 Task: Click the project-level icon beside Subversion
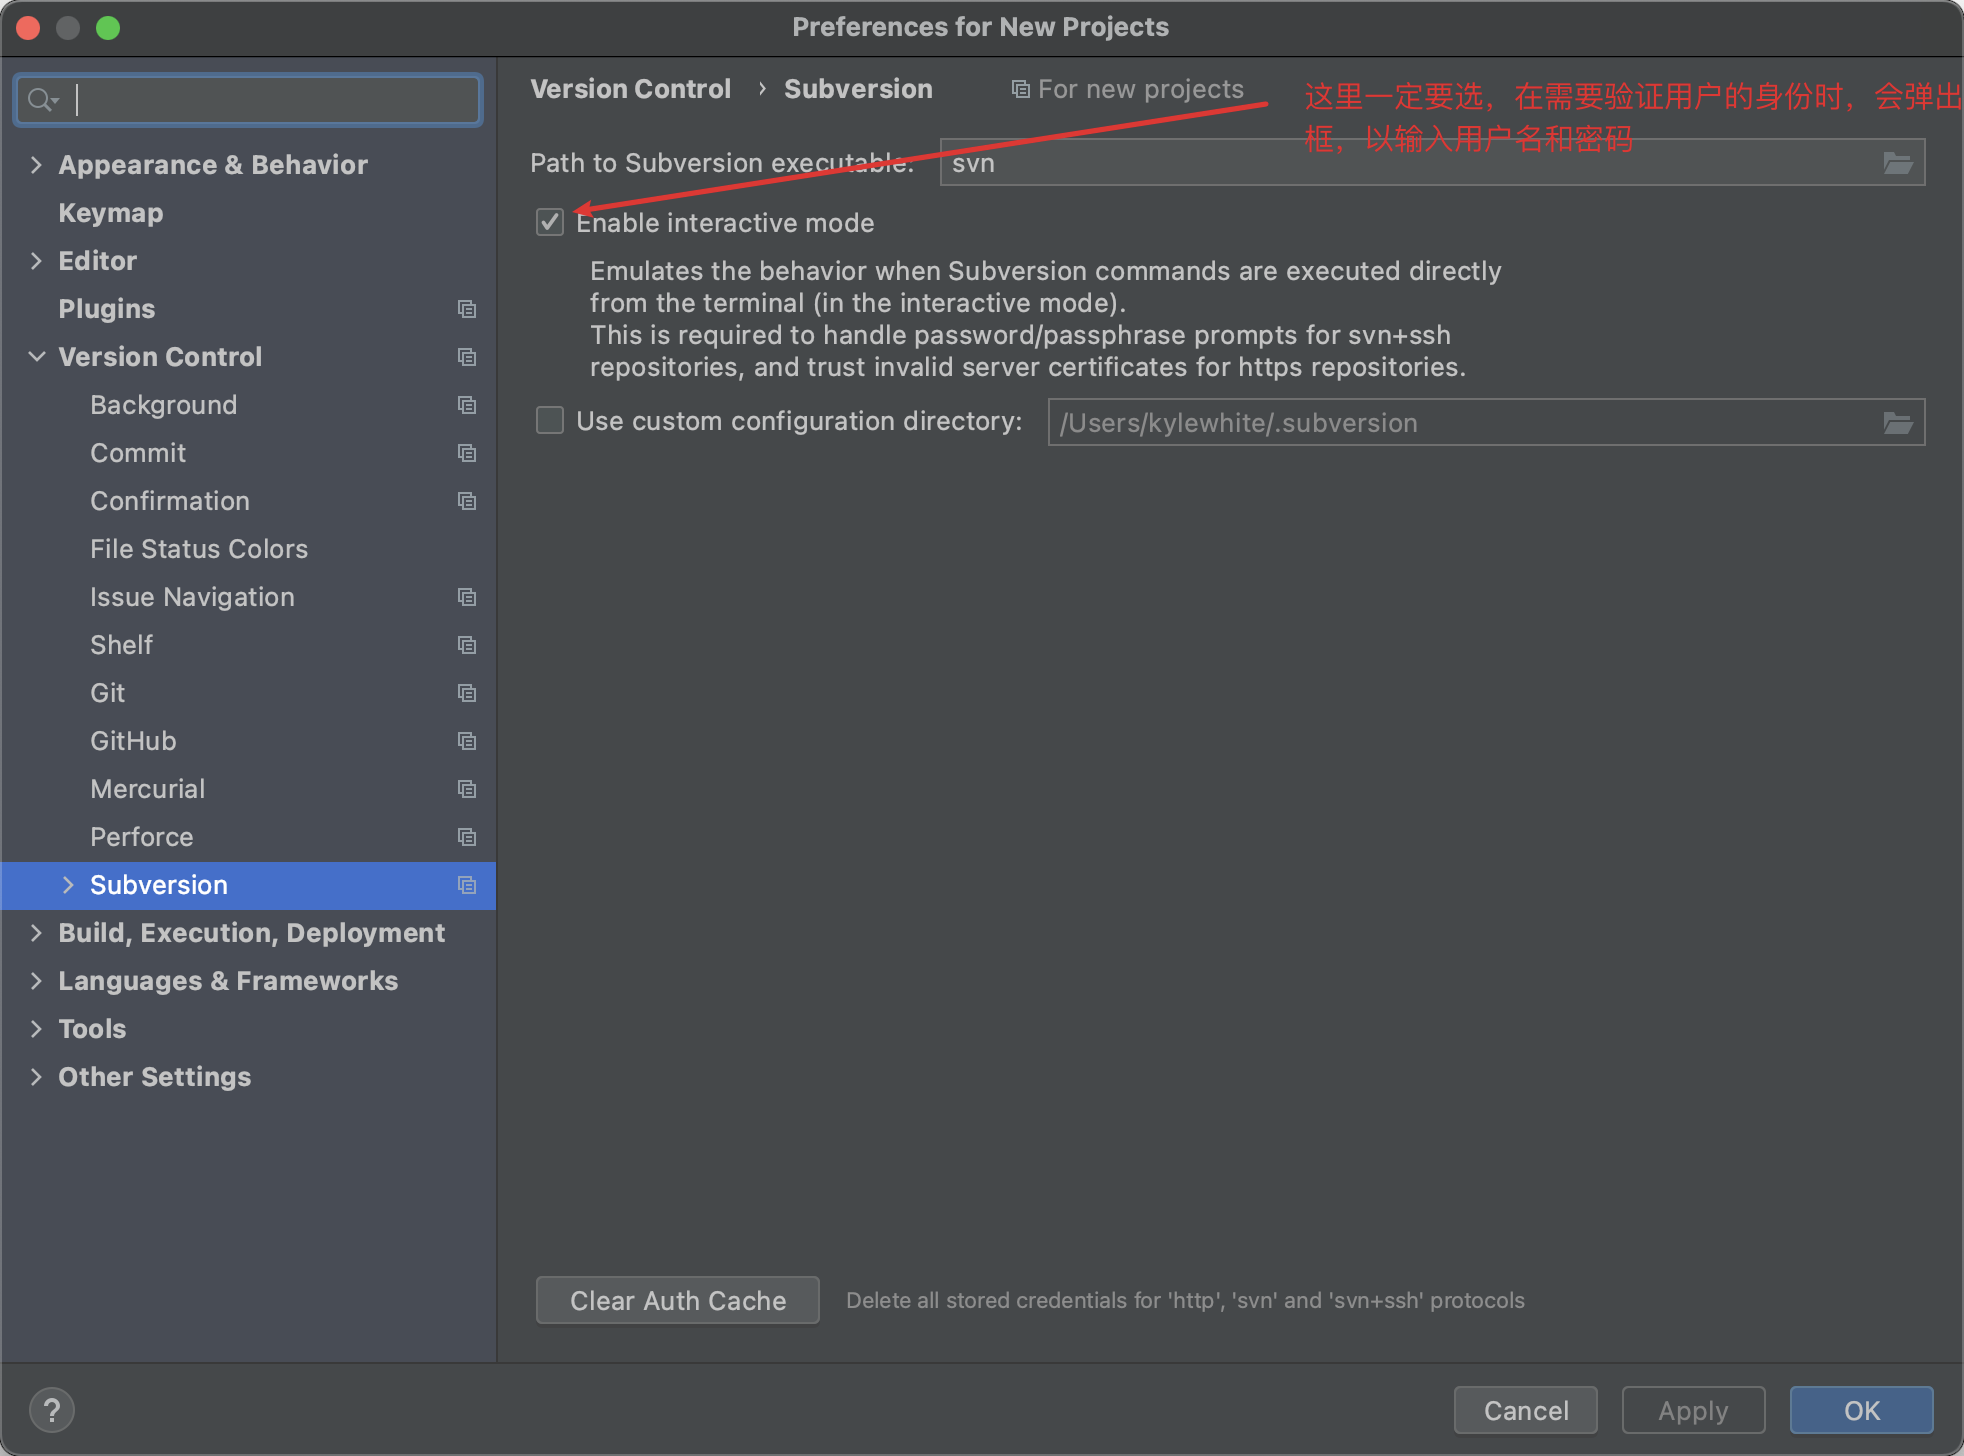(467, 885)
